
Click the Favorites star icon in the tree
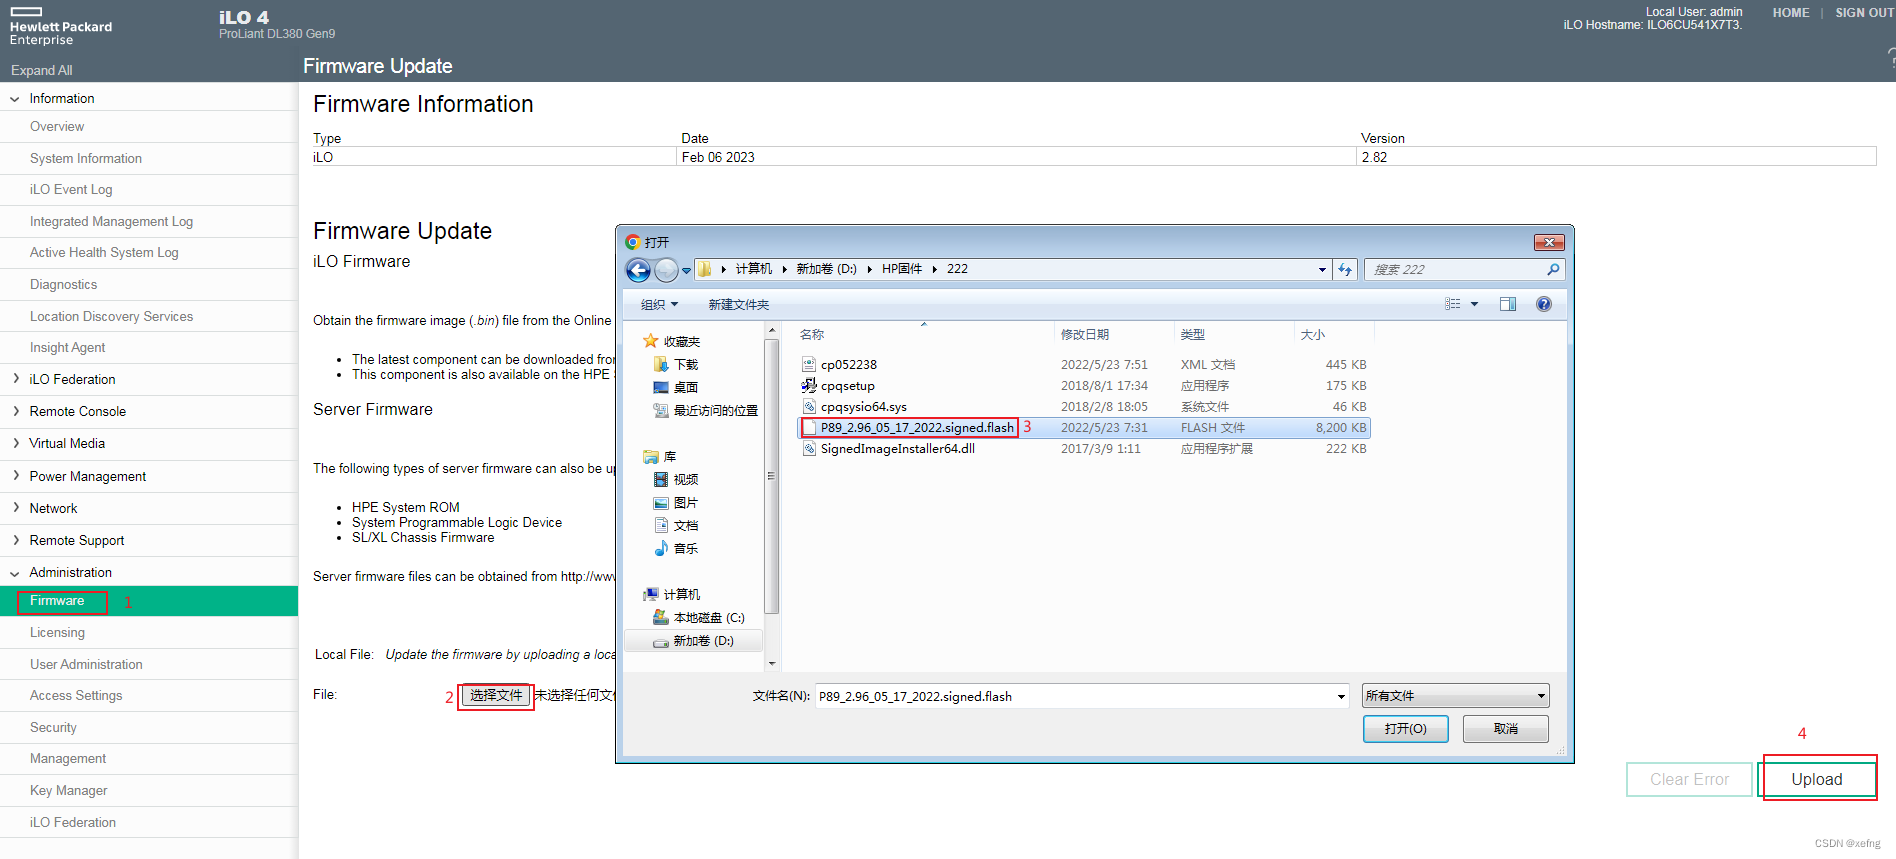[x=651, y=341]
